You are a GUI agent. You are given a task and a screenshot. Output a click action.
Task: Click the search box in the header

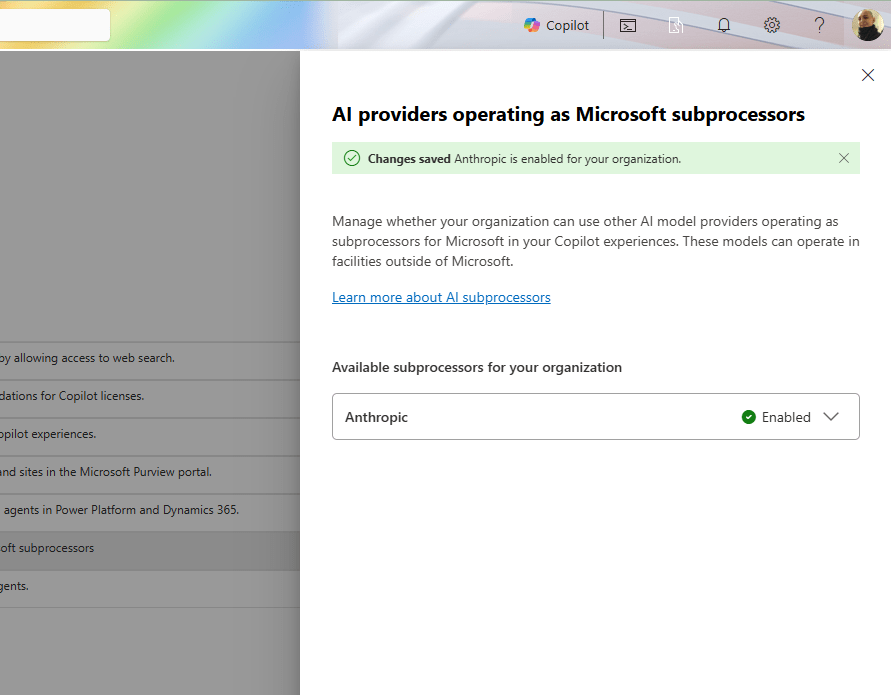pos(54,25)
